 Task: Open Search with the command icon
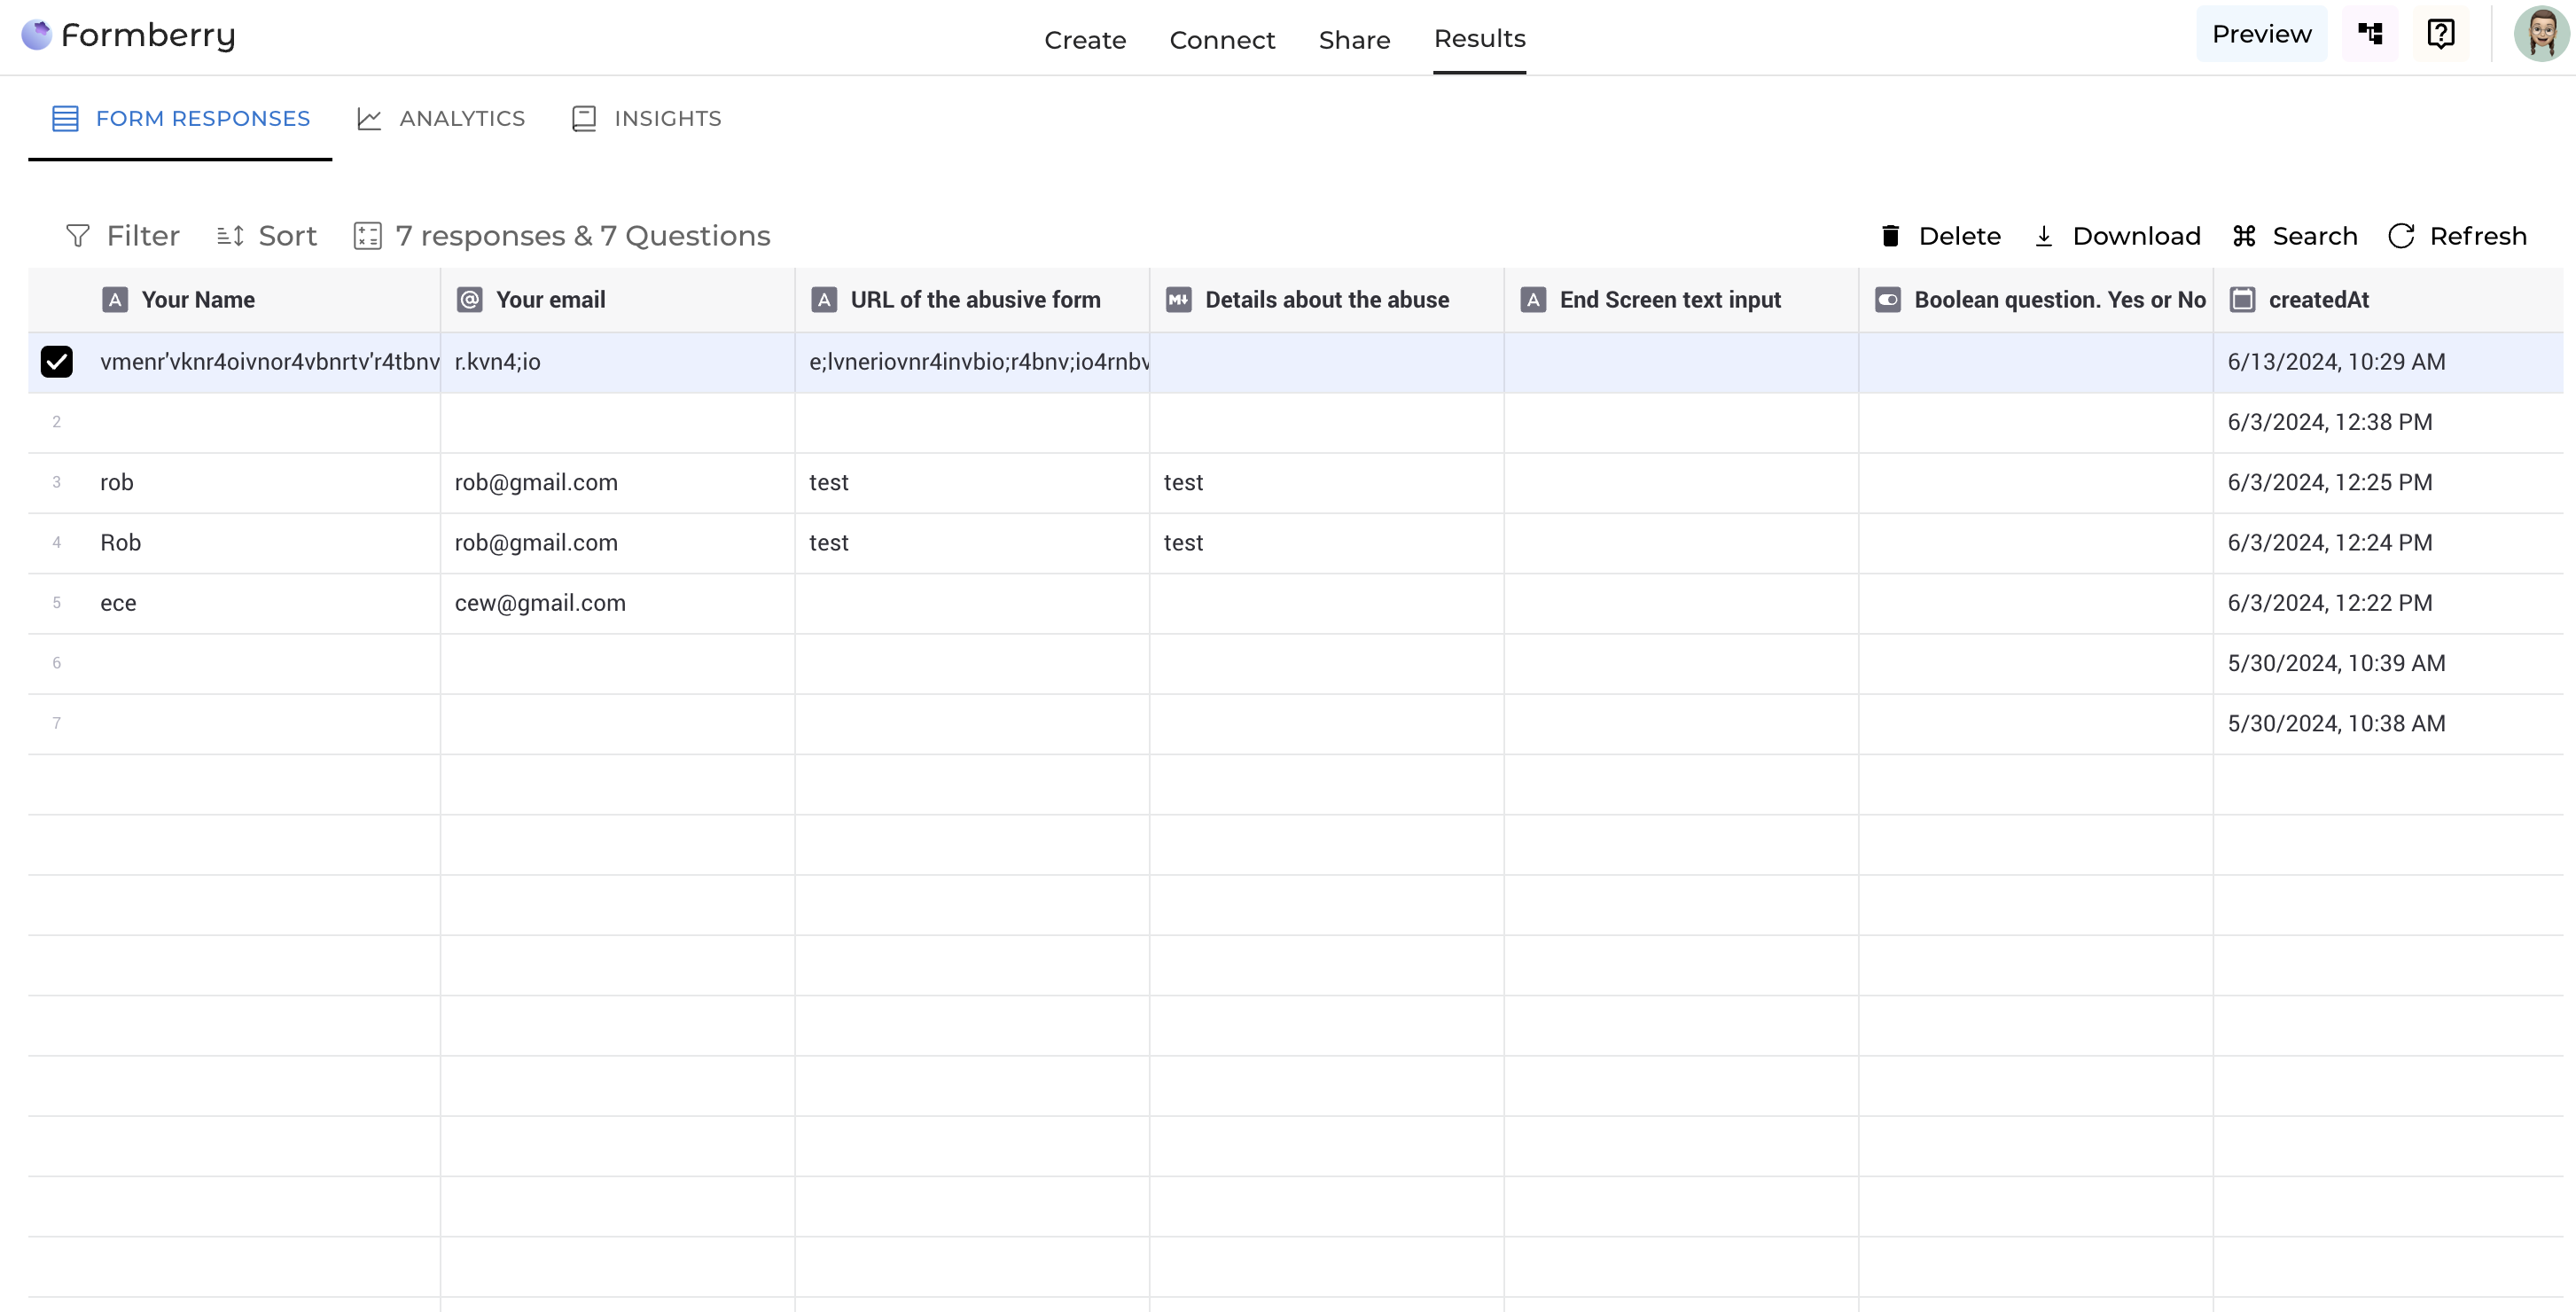(2244, 236)
